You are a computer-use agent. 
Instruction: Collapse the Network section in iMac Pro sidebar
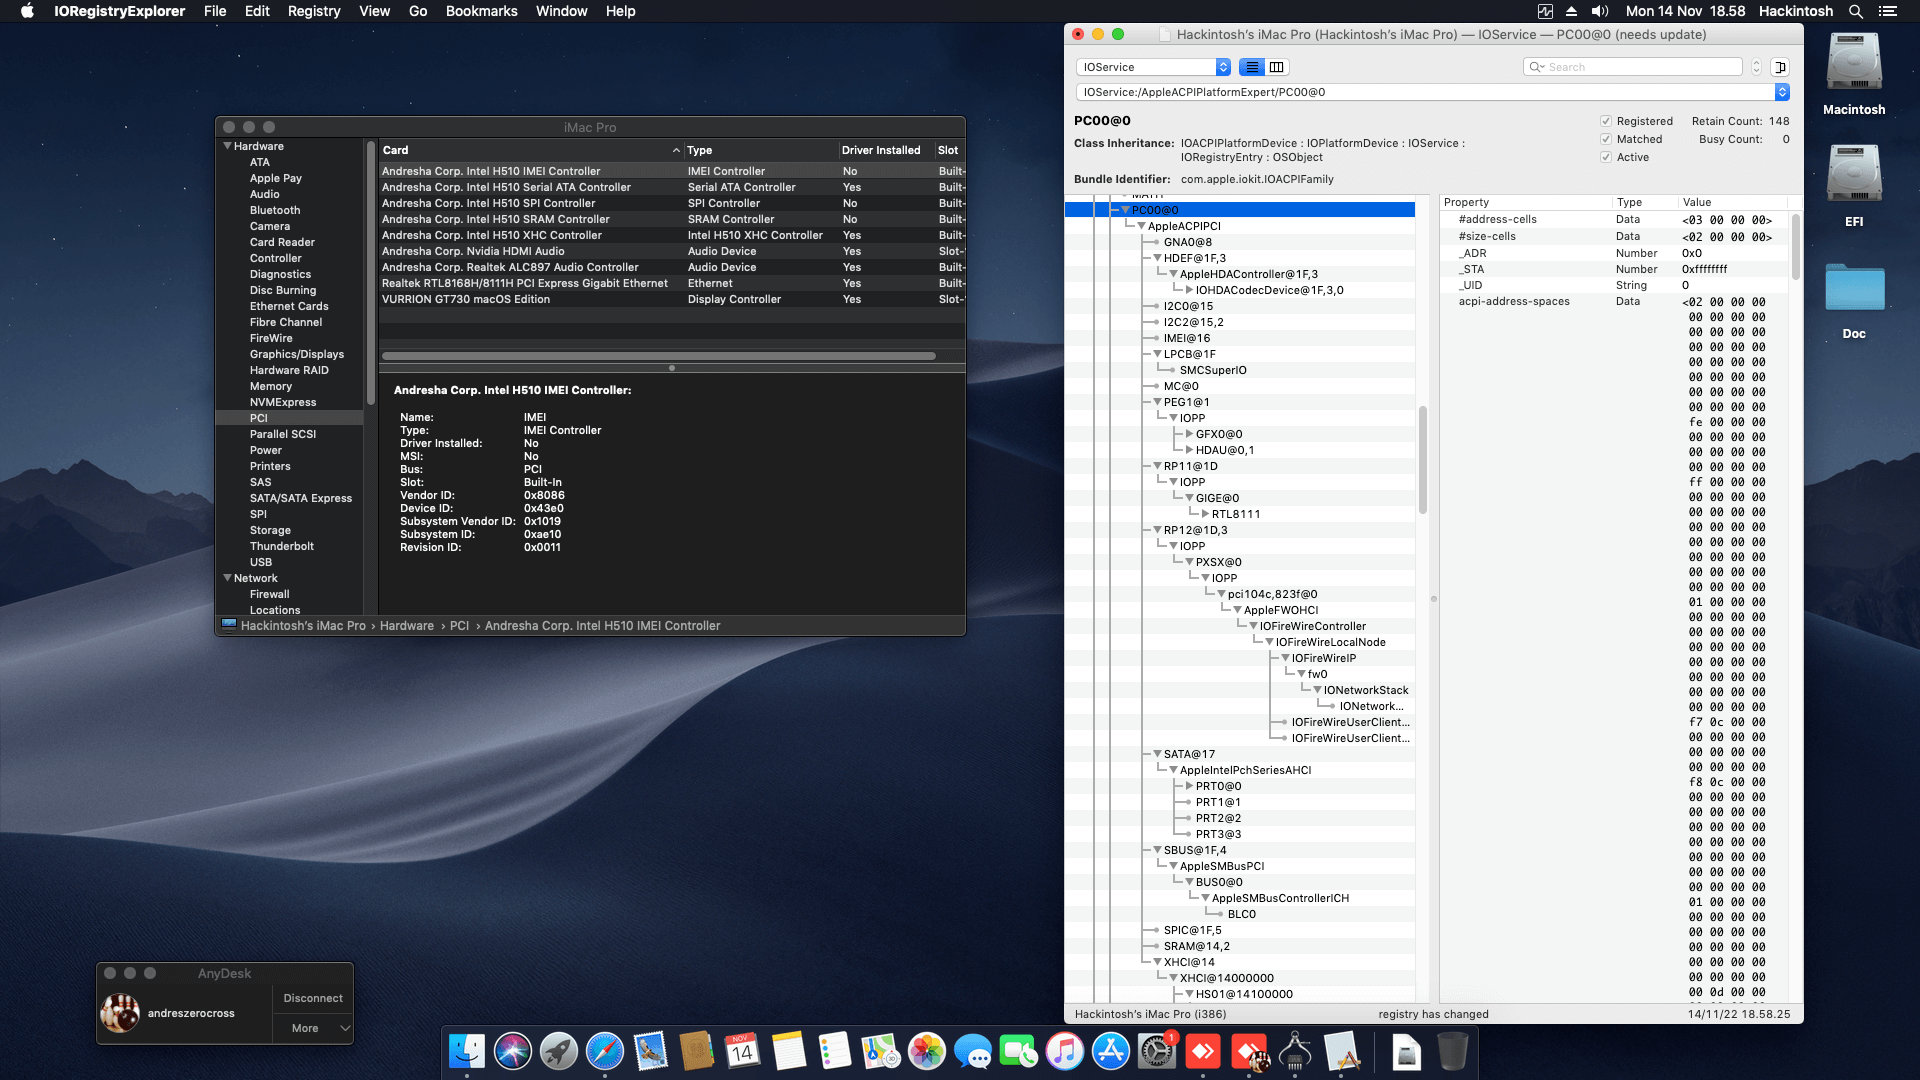(227, 578)
